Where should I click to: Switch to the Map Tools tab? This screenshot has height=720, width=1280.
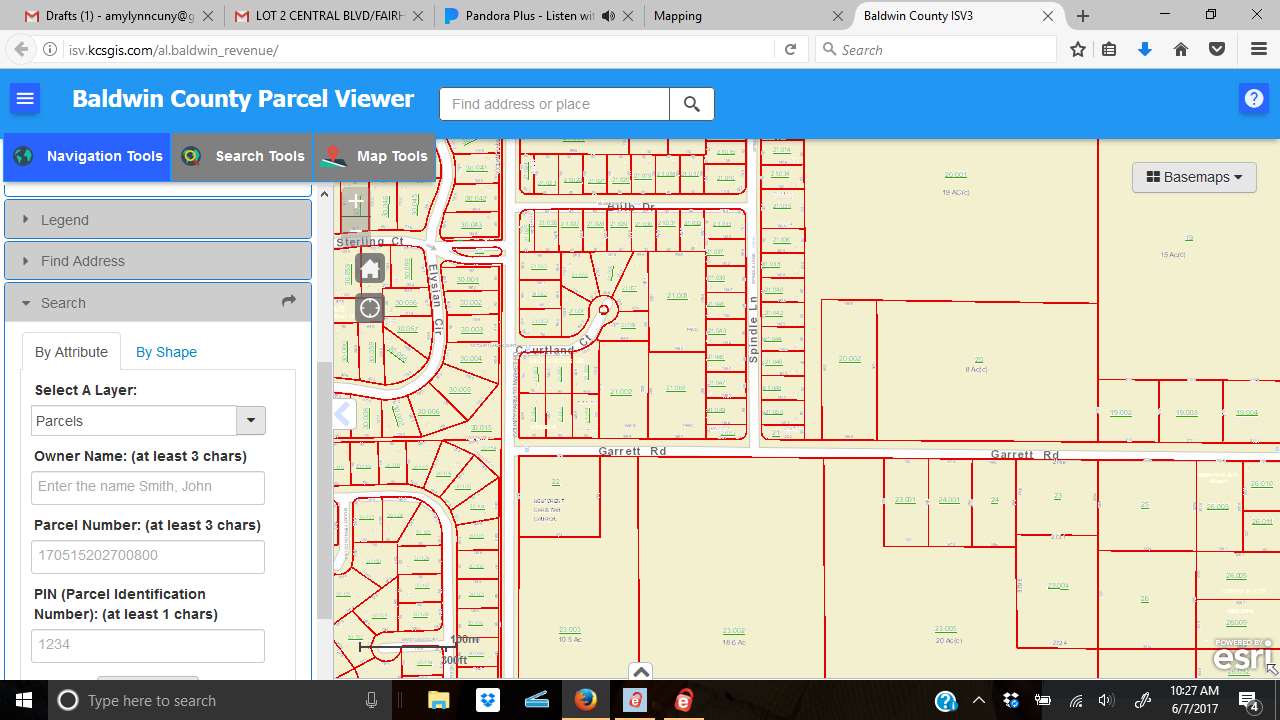coord(376,156)
